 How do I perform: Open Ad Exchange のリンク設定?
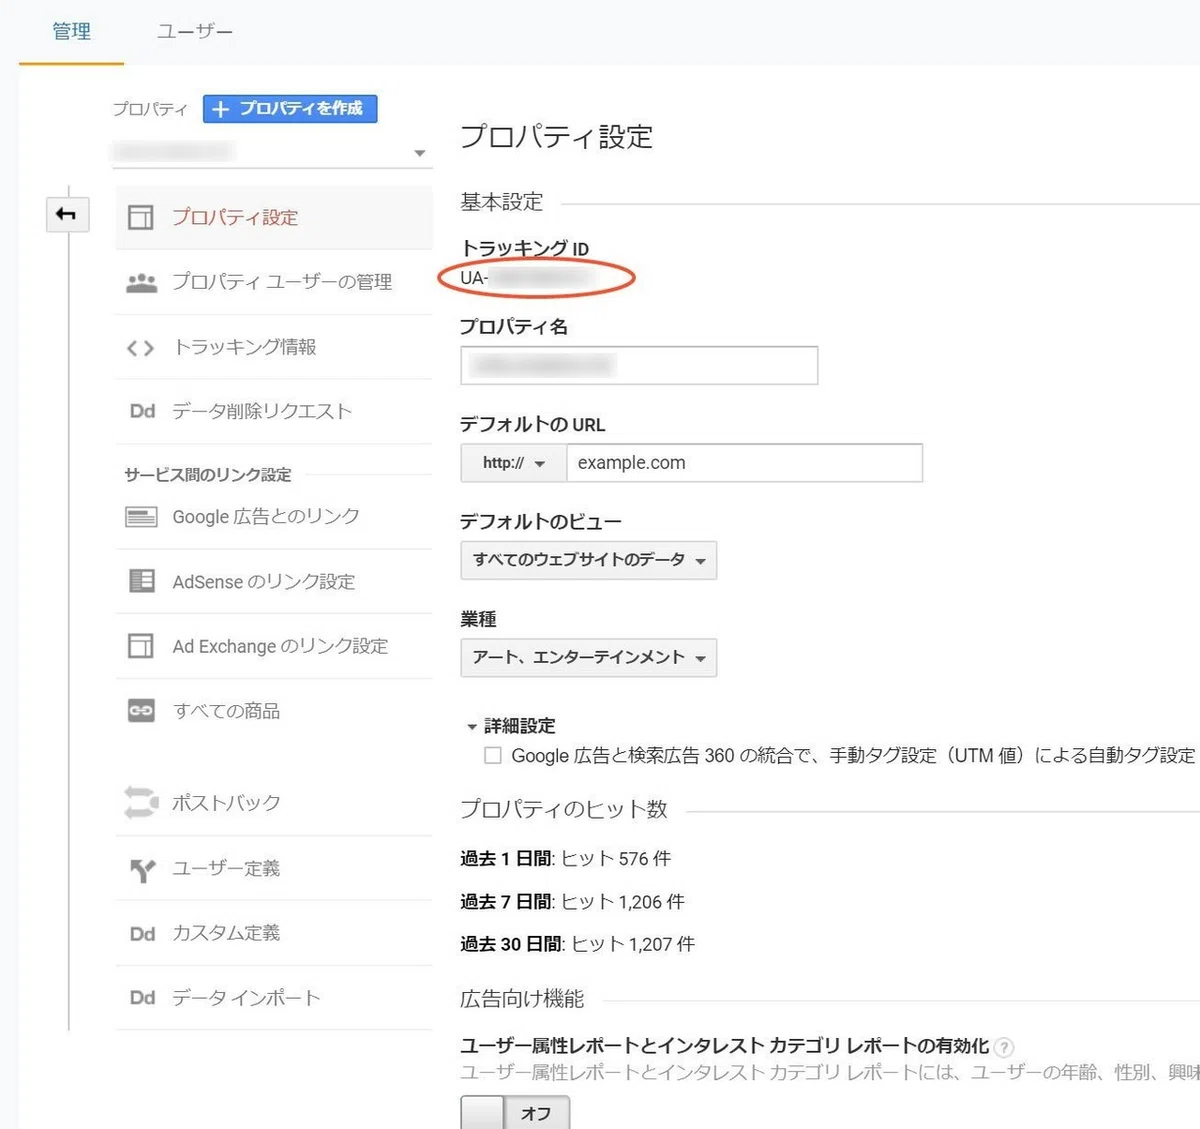pos(274,646)
